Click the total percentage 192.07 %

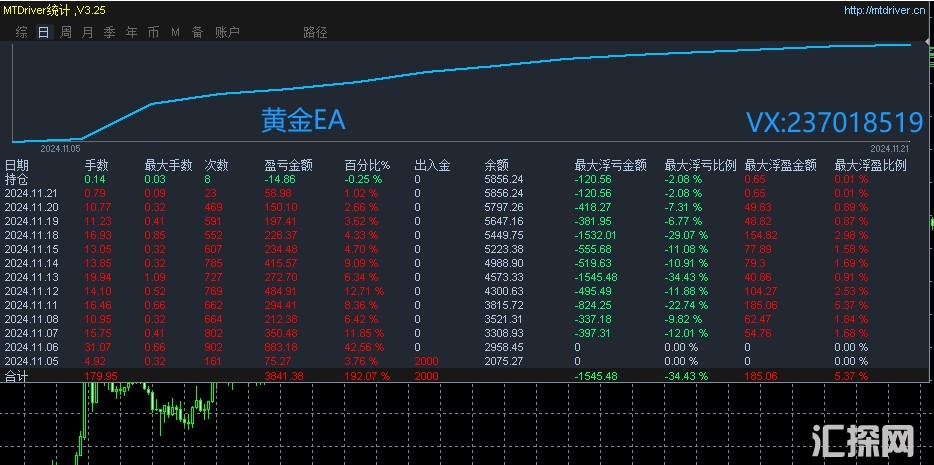click(367, 376)
